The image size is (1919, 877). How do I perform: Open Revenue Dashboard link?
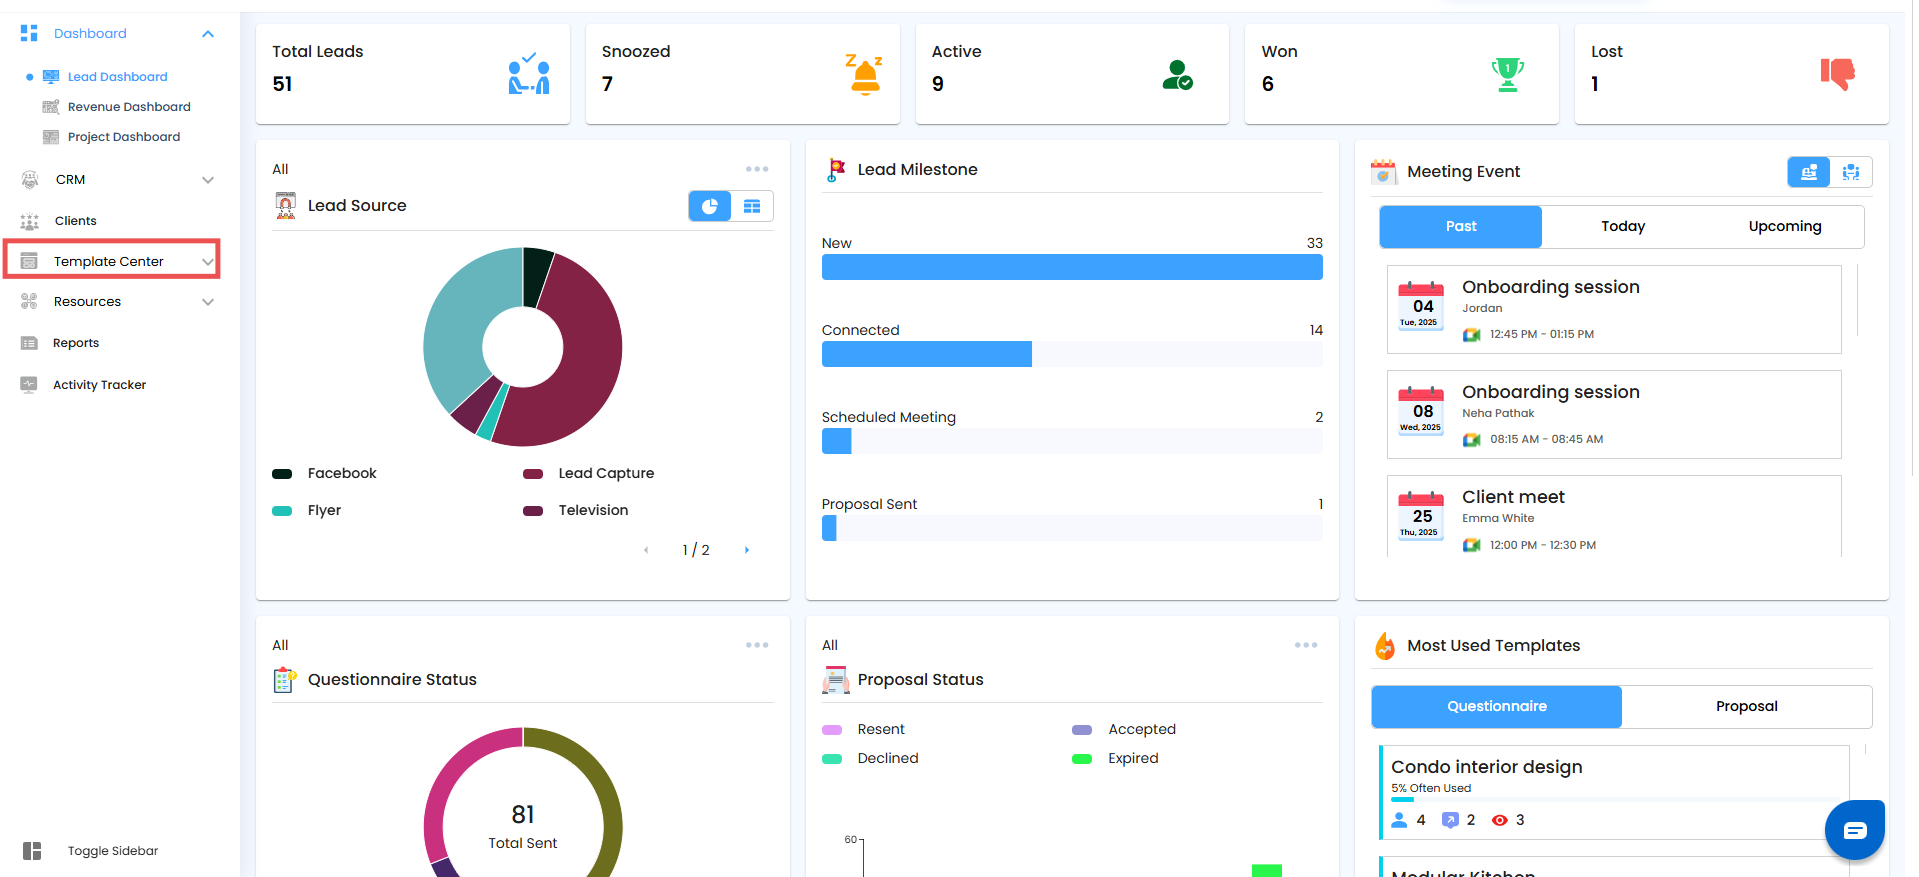point(129,107)
